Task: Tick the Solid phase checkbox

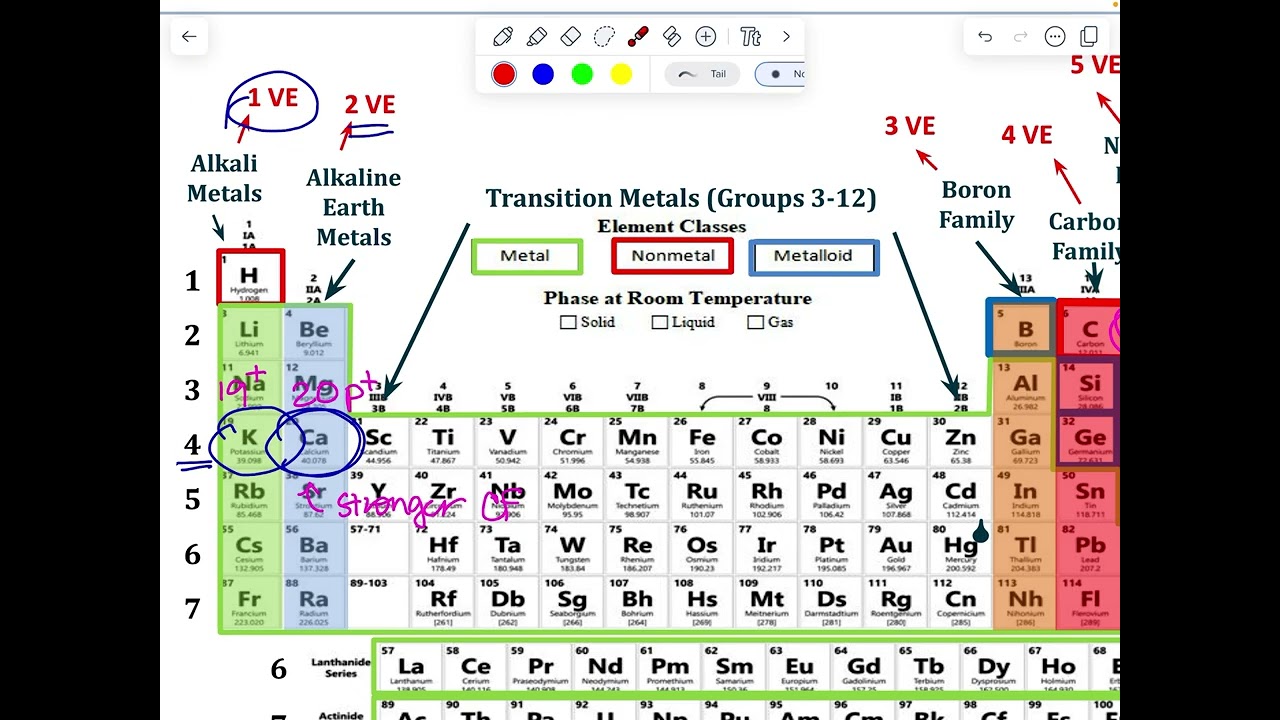Action: pyautogui.click(x=568, y=322)
